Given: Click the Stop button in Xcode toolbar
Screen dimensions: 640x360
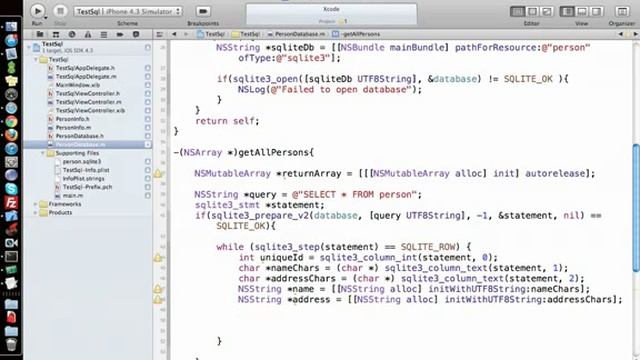Looking at the screenshot, I should 60,11.
